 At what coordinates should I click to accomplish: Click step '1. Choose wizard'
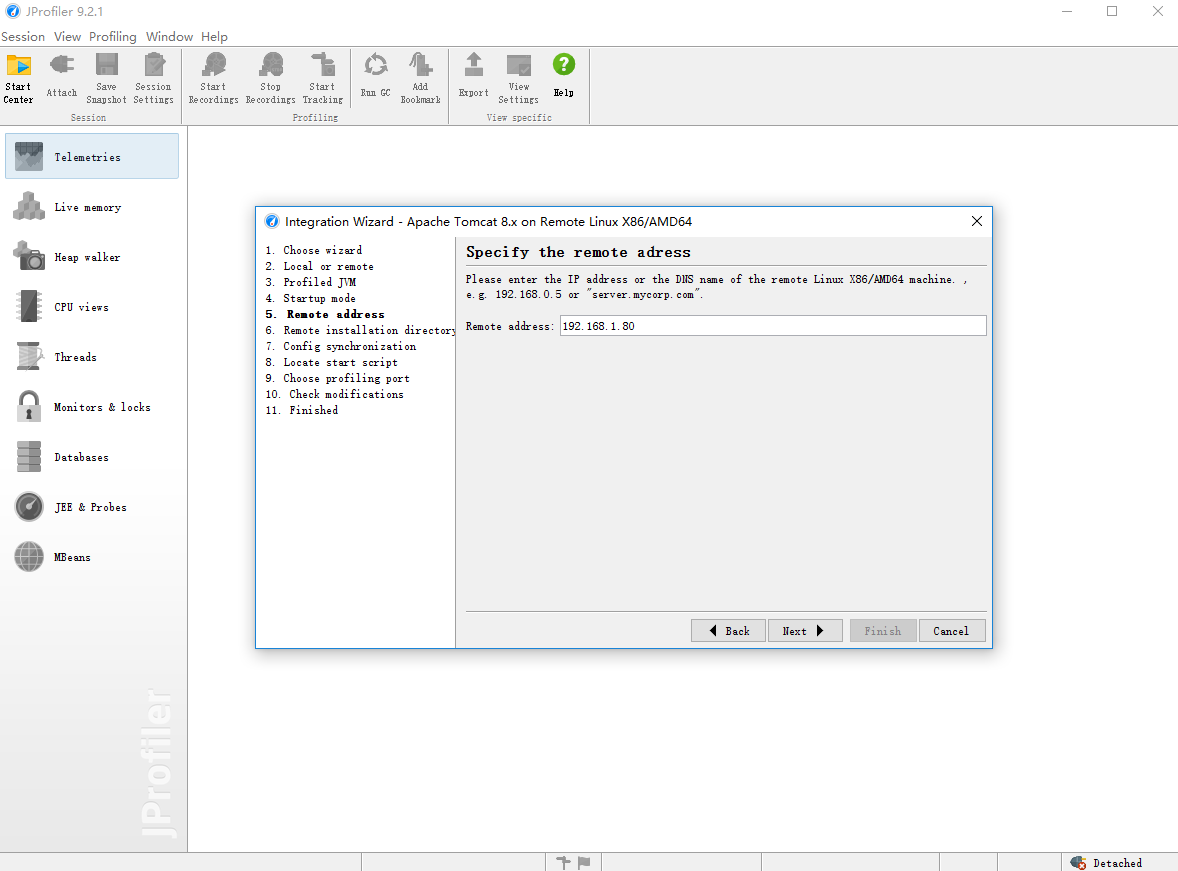point(314,250)
